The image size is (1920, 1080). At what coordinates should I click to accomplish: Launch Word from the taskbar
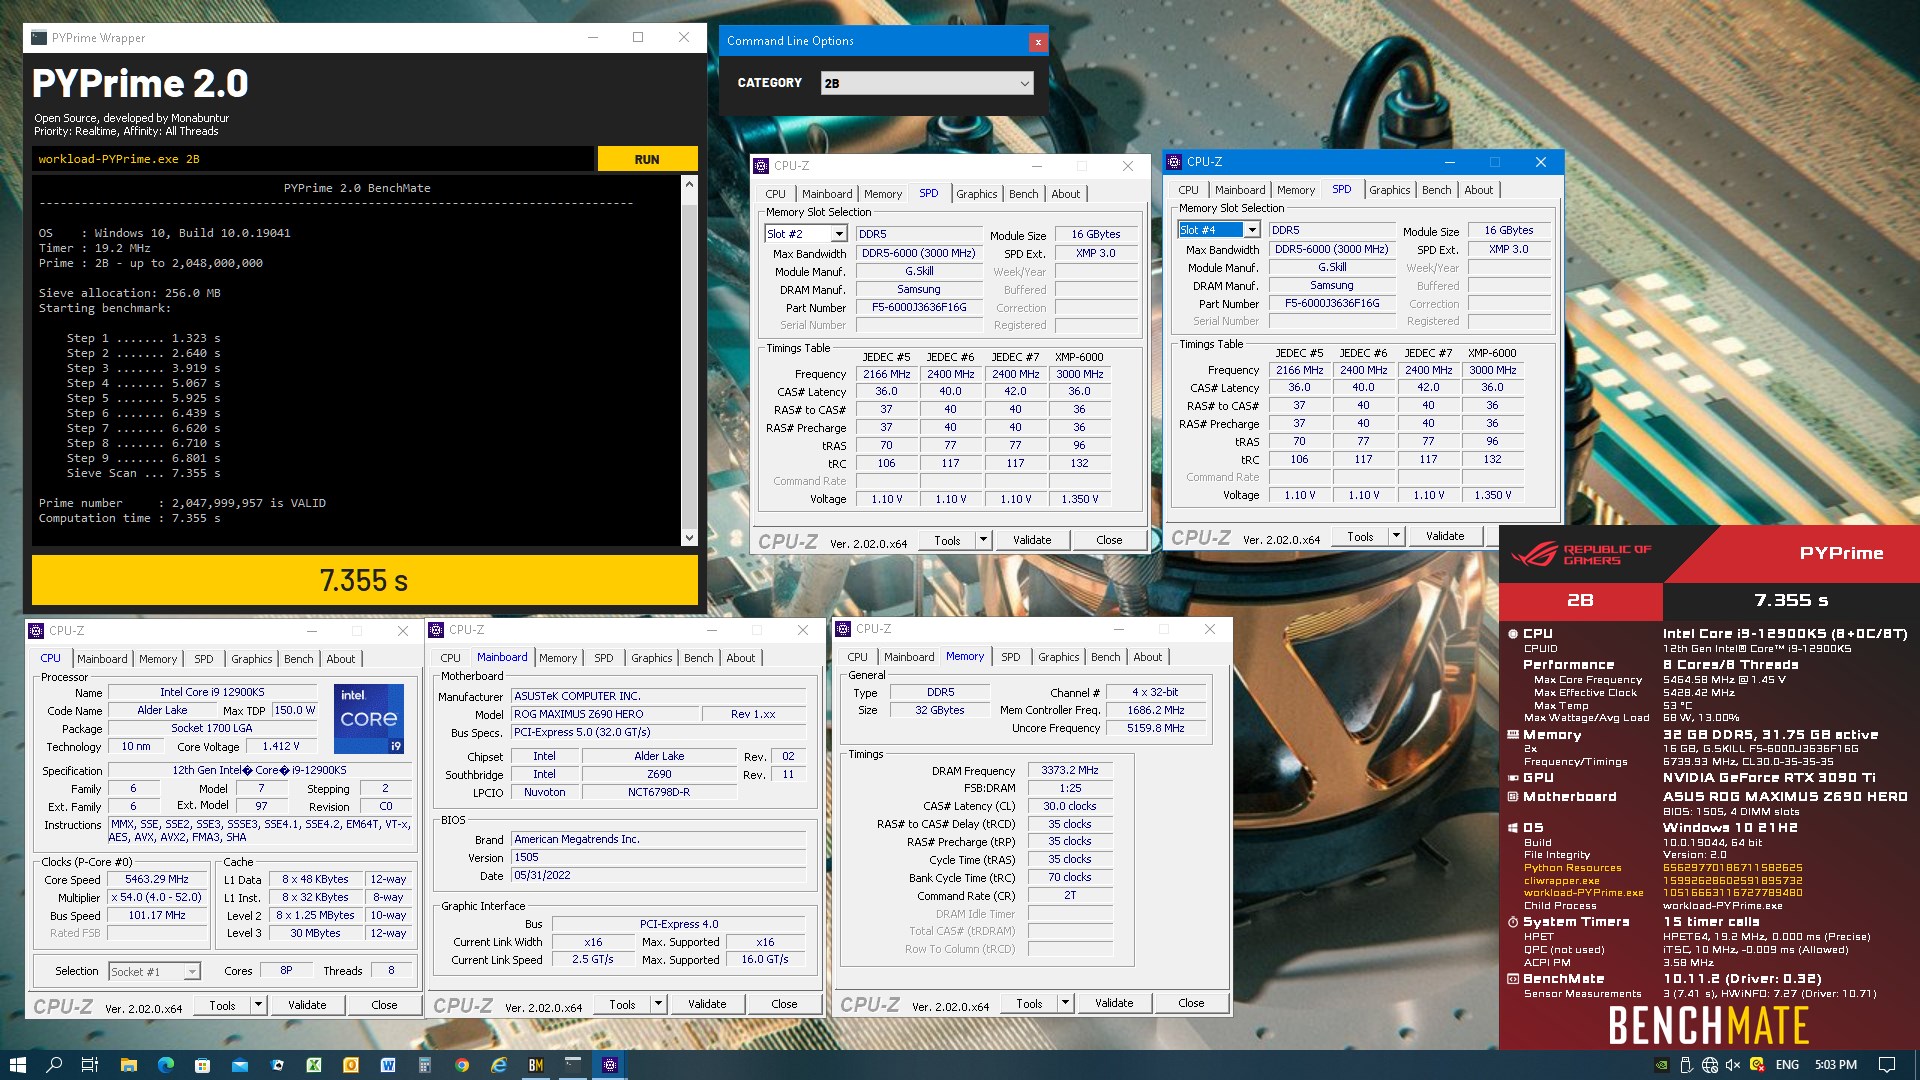[388, 1065]
